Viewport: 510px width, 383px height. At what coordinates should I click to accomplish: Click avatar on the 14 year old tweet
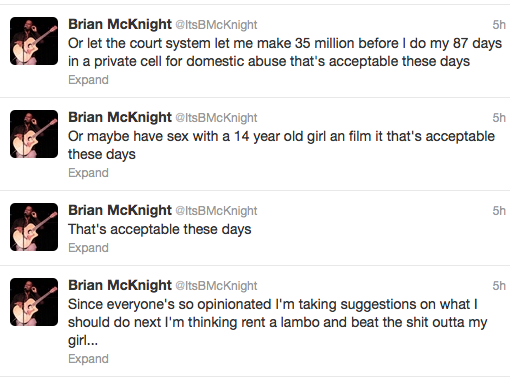click(34, 134)
